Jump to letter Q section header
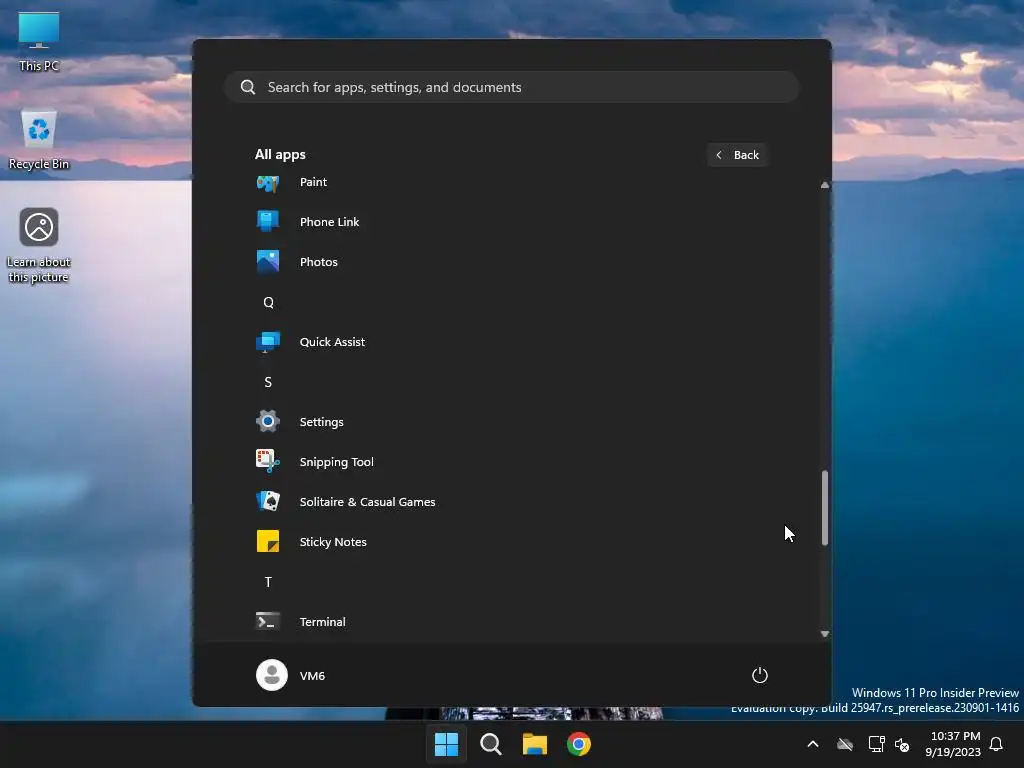Screen dimensions: 1024x768 coord(268,302)
